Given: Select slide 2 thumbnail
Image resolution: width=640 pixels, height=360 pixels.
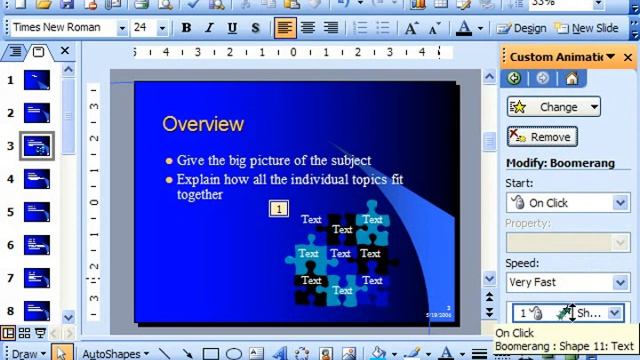Looking at the screenshot, I should pyautogui.click(x=37, y=113).
